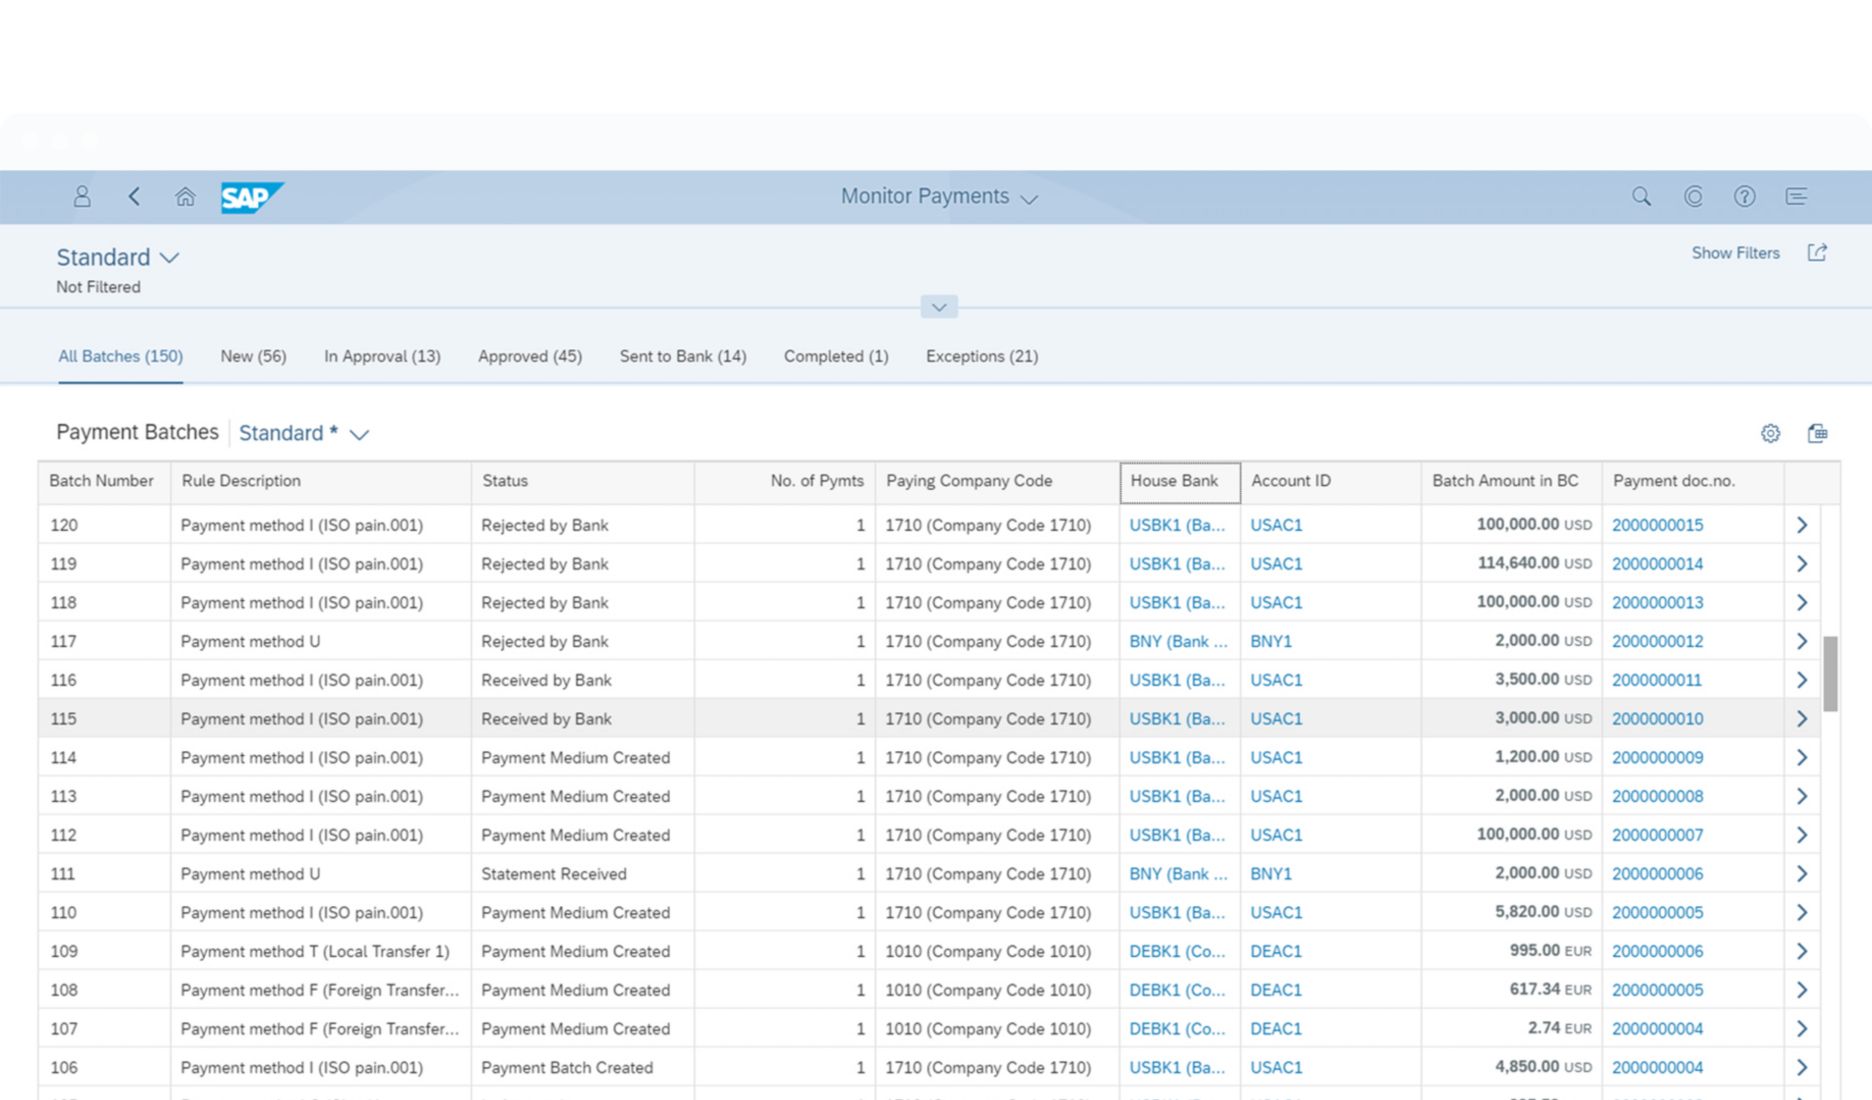Screen dimensions: 1872x1100
Task: Open the help question mark icon
Action: pos(1744,197)
